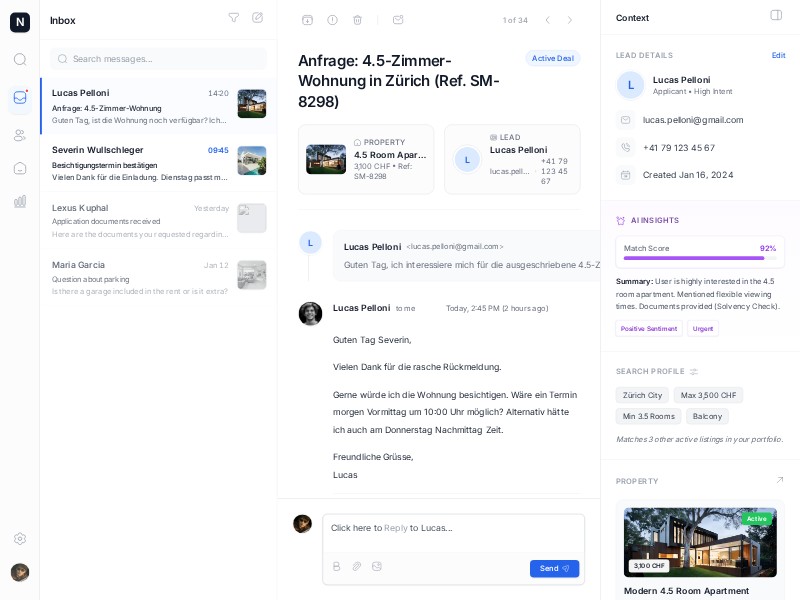Open the Modern 4.5 Room Apartment thumbnail
The width and height of the screenshot is (800, 600).
pos(700,542)
